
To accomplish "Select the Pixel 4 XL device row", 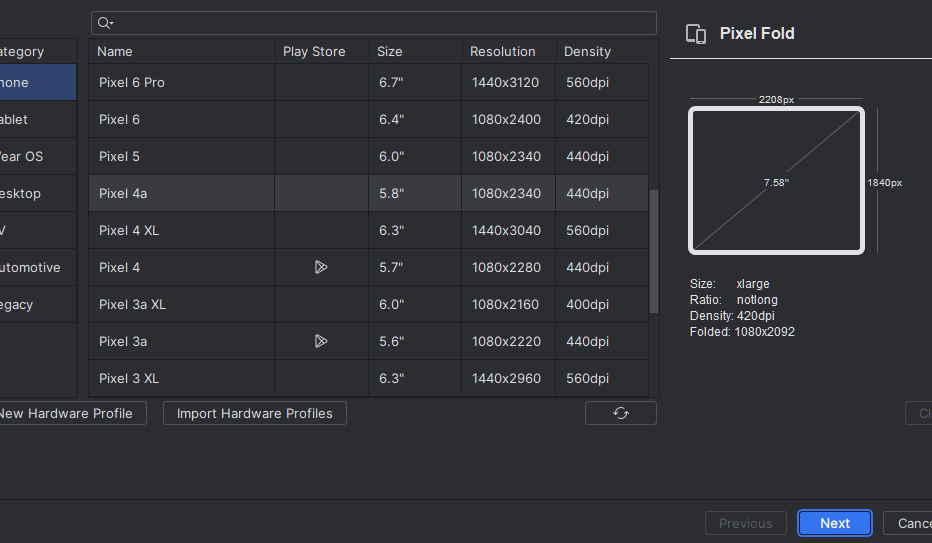I will (x=369, y=231).
